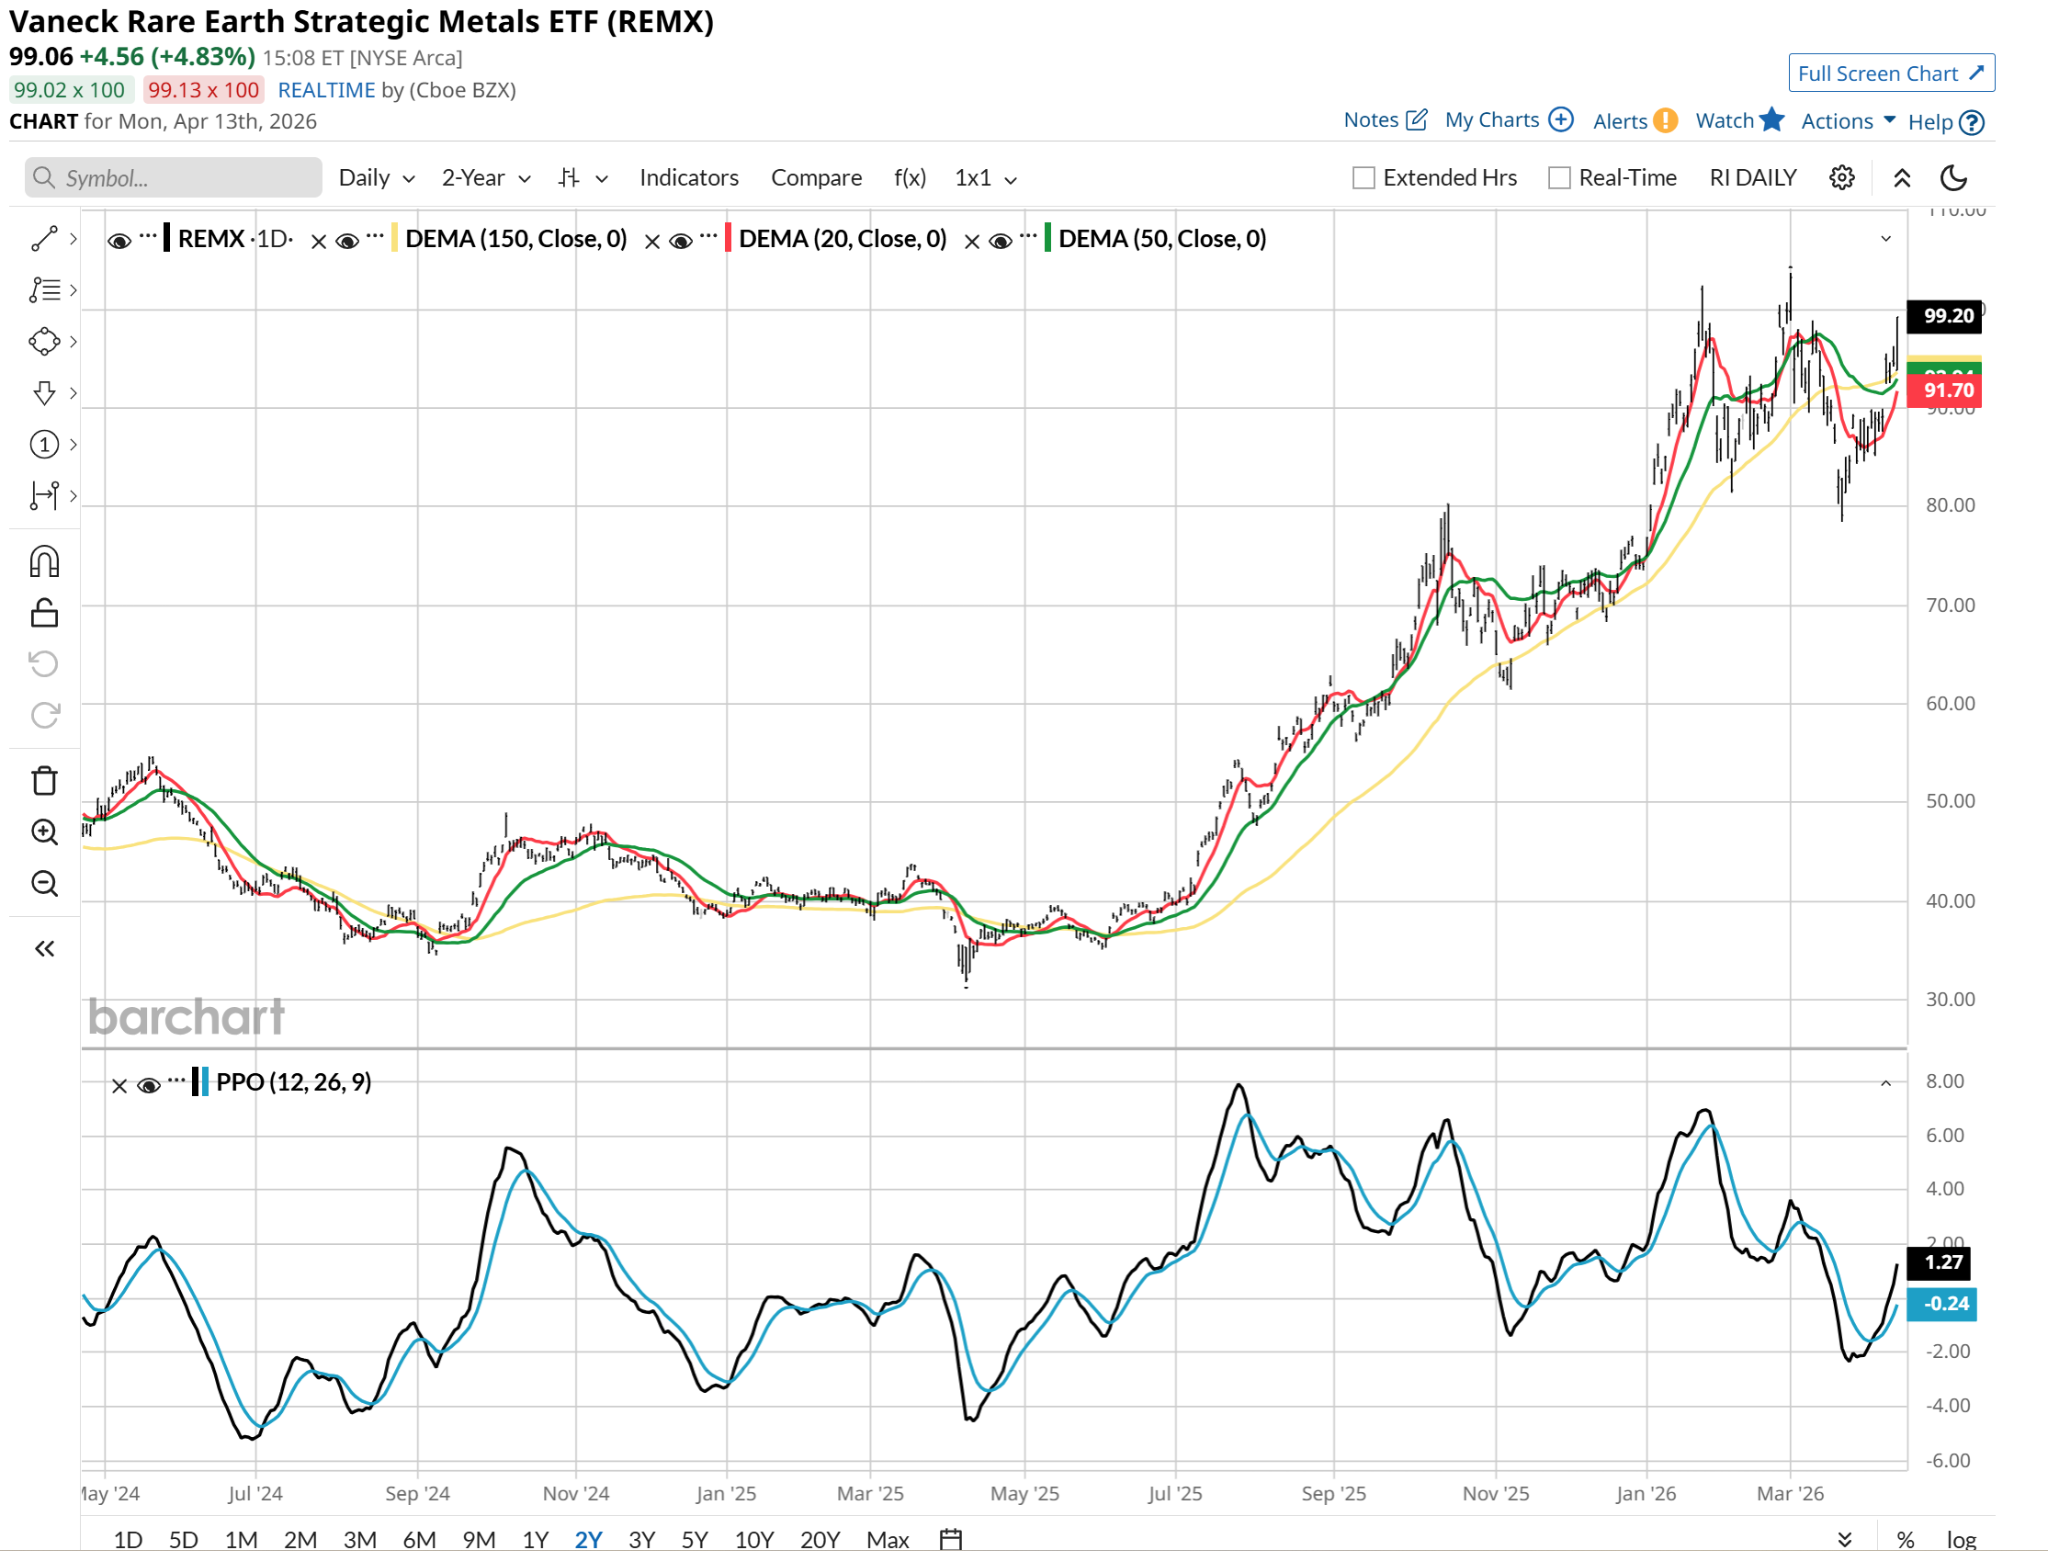This screenshot has width=2048, height=1551.
Task: Open chart settings gear icon
Action: (1841, 178)
